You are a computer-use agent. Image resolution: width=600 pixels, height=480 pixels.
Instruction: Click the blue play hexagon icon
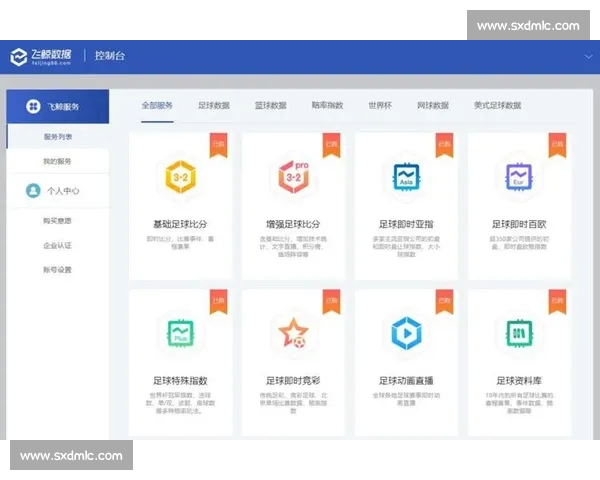[406, 333]
